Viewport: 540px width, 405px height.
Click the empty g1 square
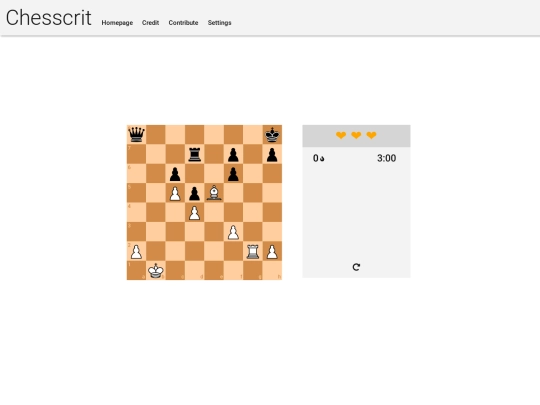click(253, 270)
